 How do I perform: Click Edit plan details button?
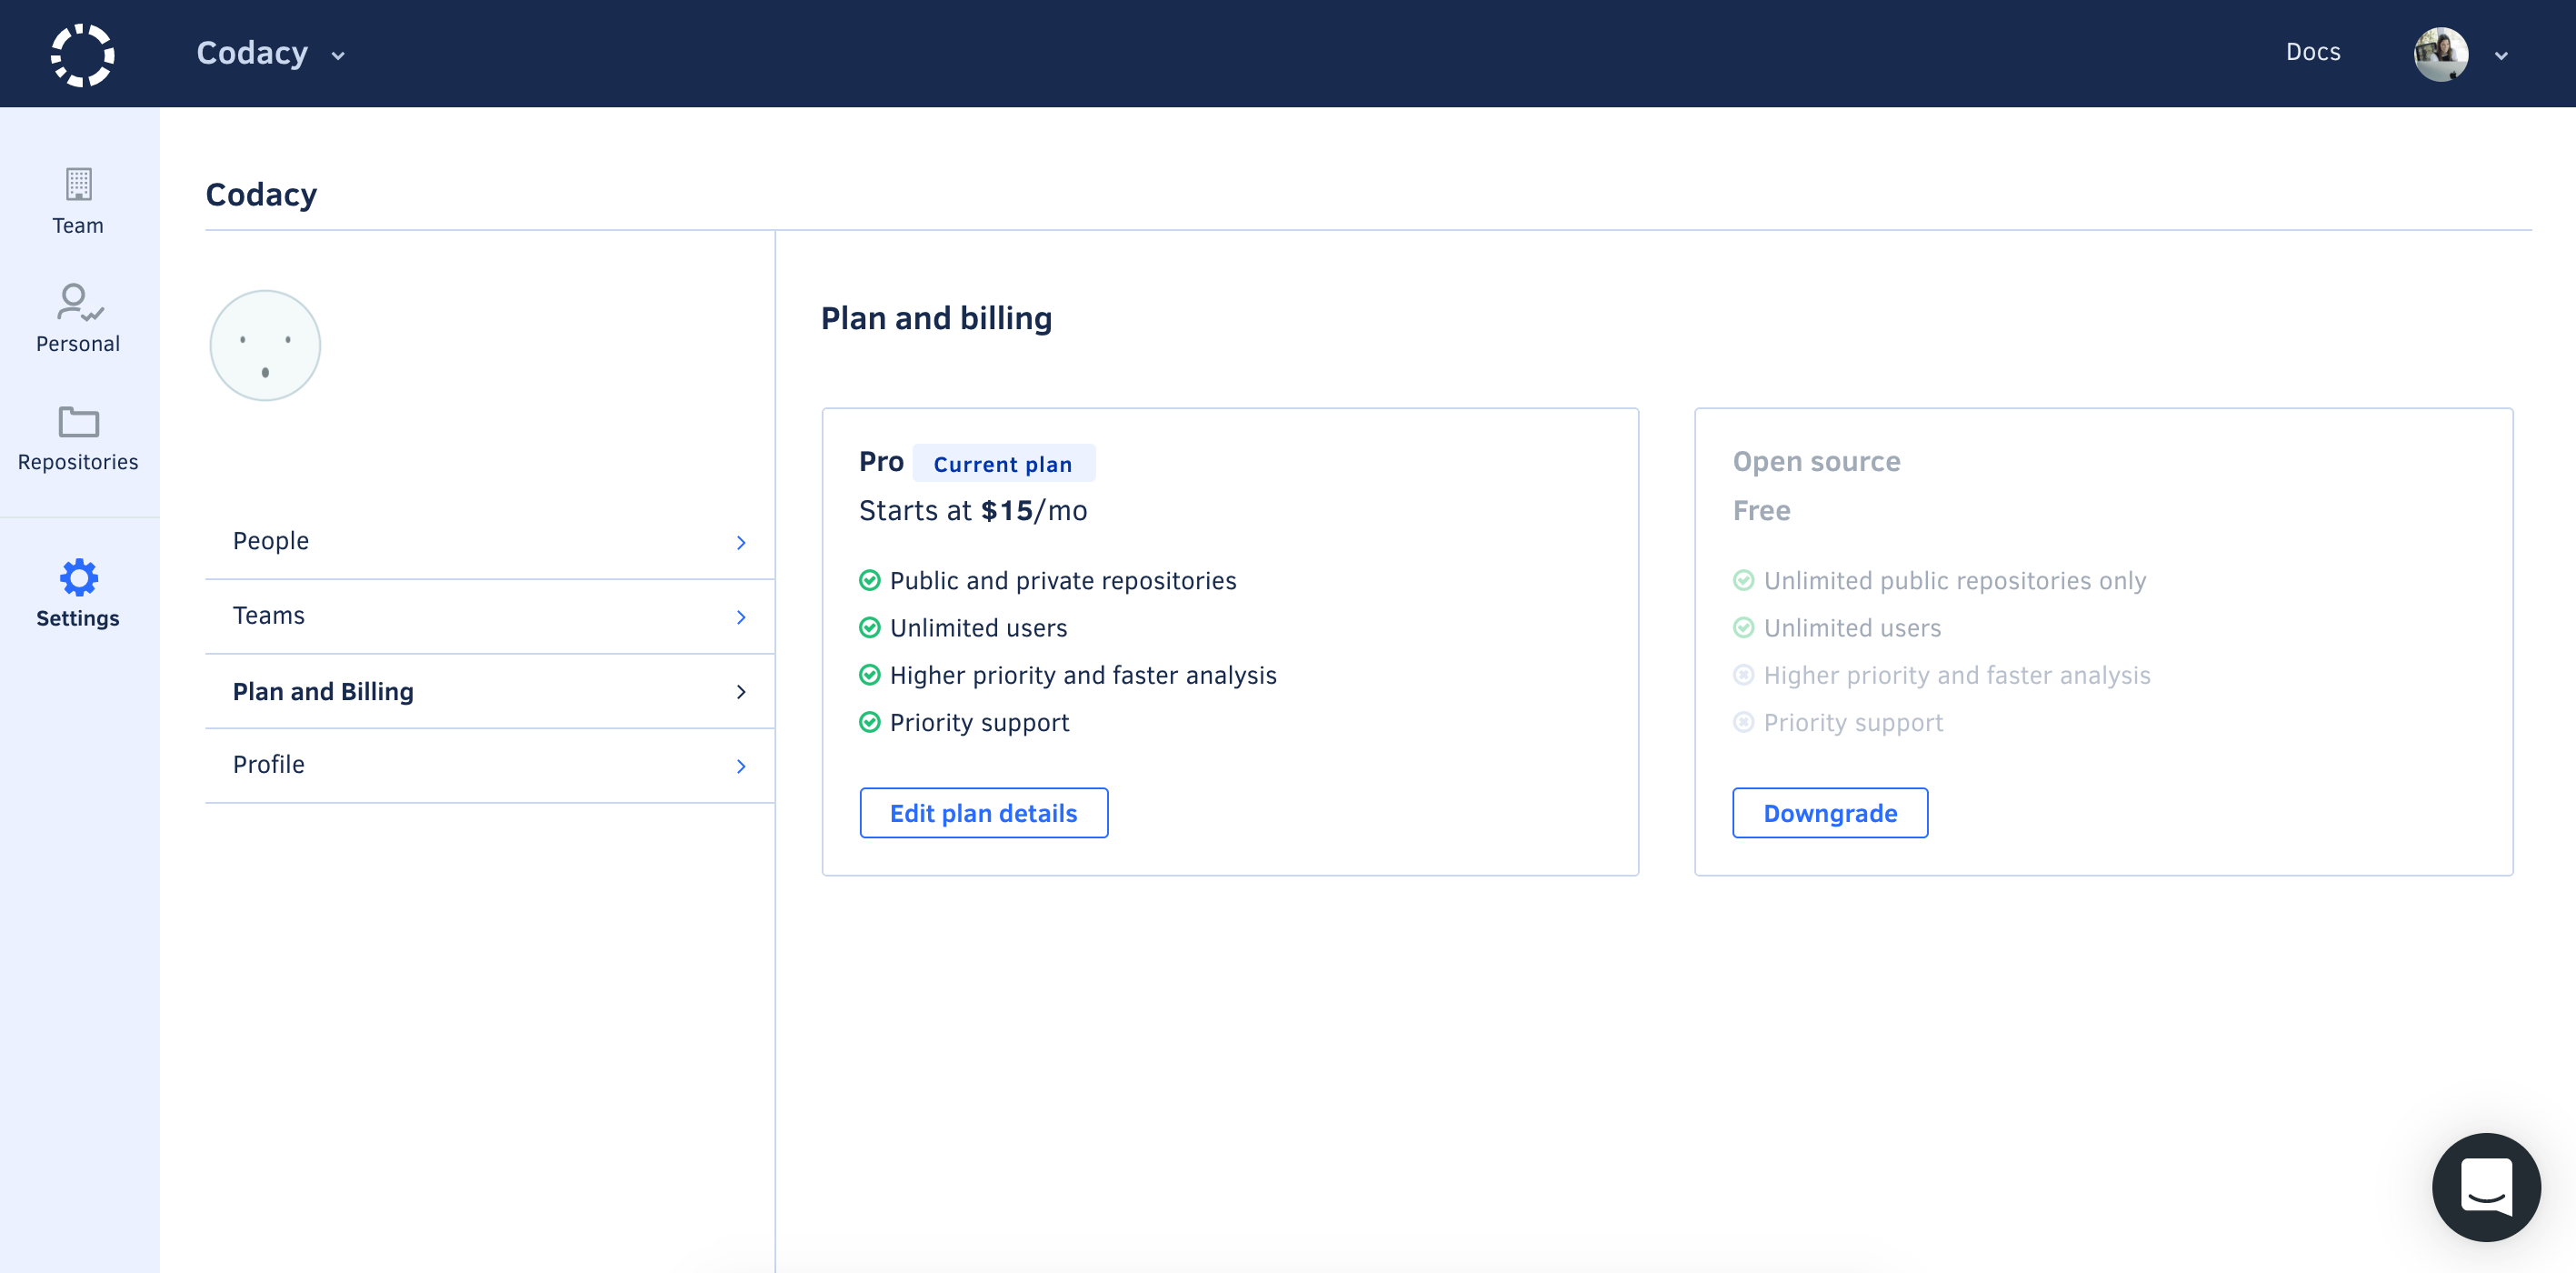(x=983, y=813)
